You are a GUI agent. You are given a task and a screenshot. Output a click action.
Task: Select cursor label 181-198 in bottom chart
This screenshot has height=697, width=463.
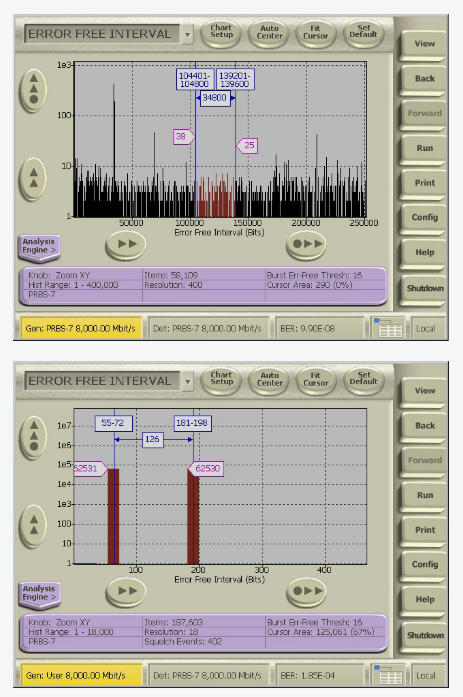point(192,423)
